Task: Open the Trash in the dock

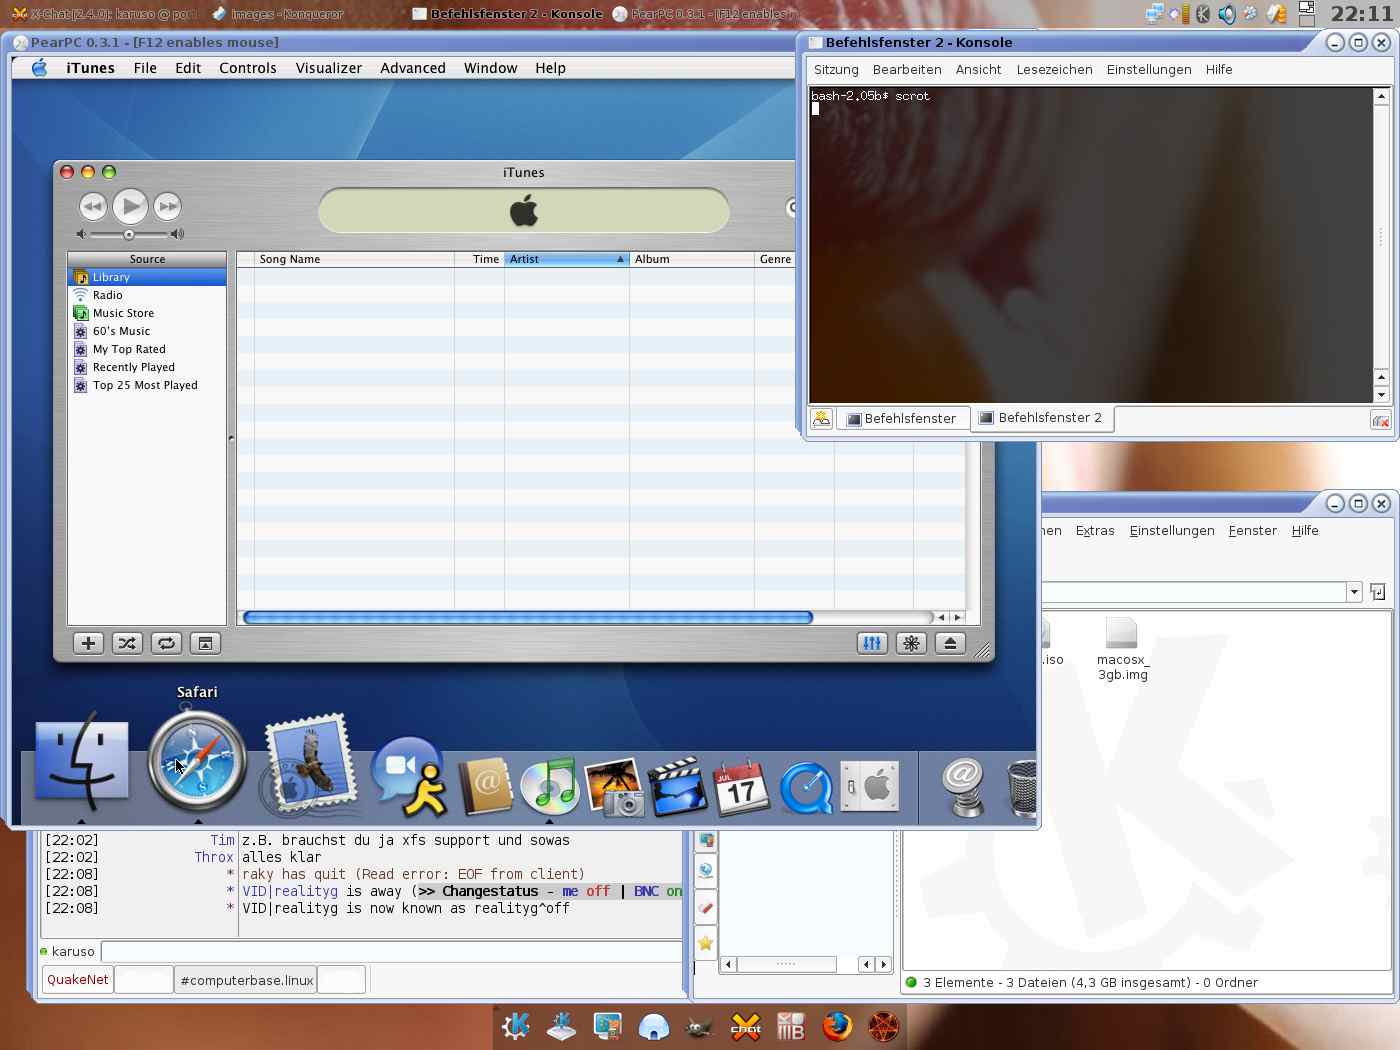Action: coord(1021,789)
